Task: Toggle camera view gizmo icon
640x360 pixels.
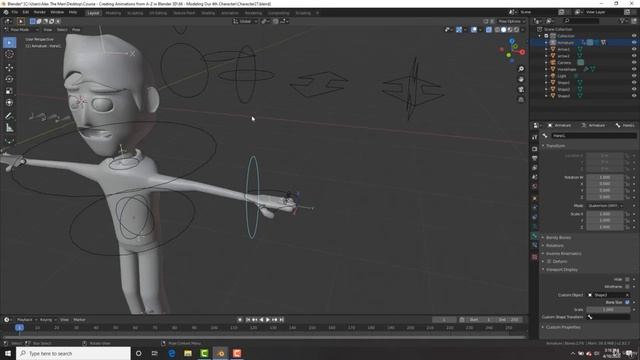Action: [x=521, y=89]
